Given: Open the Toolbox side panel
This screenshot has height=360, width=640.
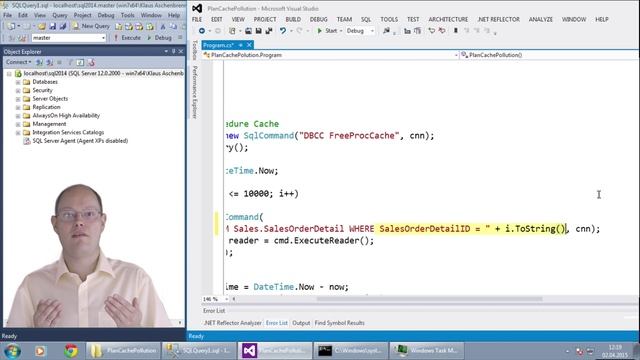Looking at the screenshot, I should pos(195,50).
